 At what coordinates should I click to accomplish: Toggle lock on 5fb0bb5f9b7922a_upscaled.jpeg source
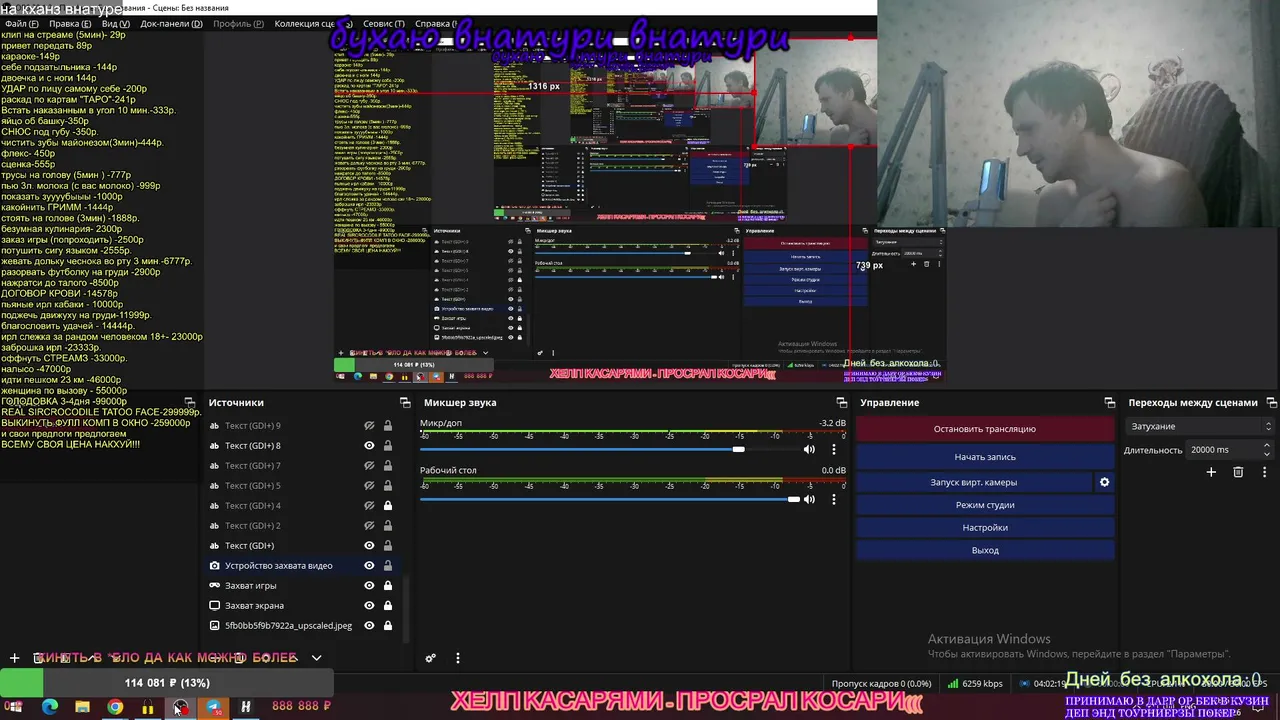point(388,625)
